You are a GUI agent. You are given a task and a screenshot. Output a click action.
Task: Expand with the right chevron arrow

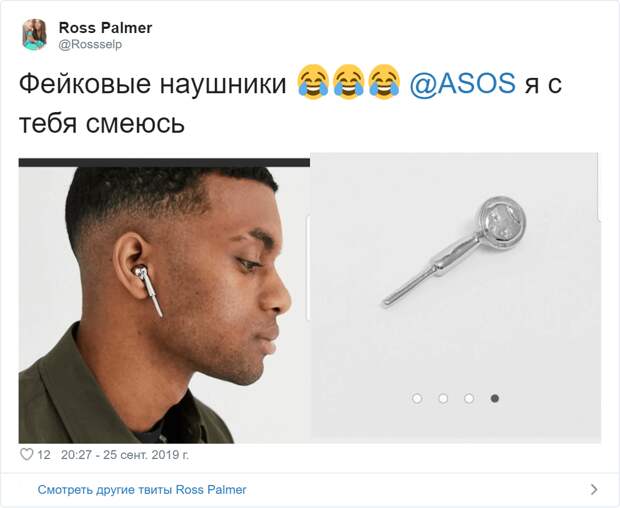(x=594, y=490)
